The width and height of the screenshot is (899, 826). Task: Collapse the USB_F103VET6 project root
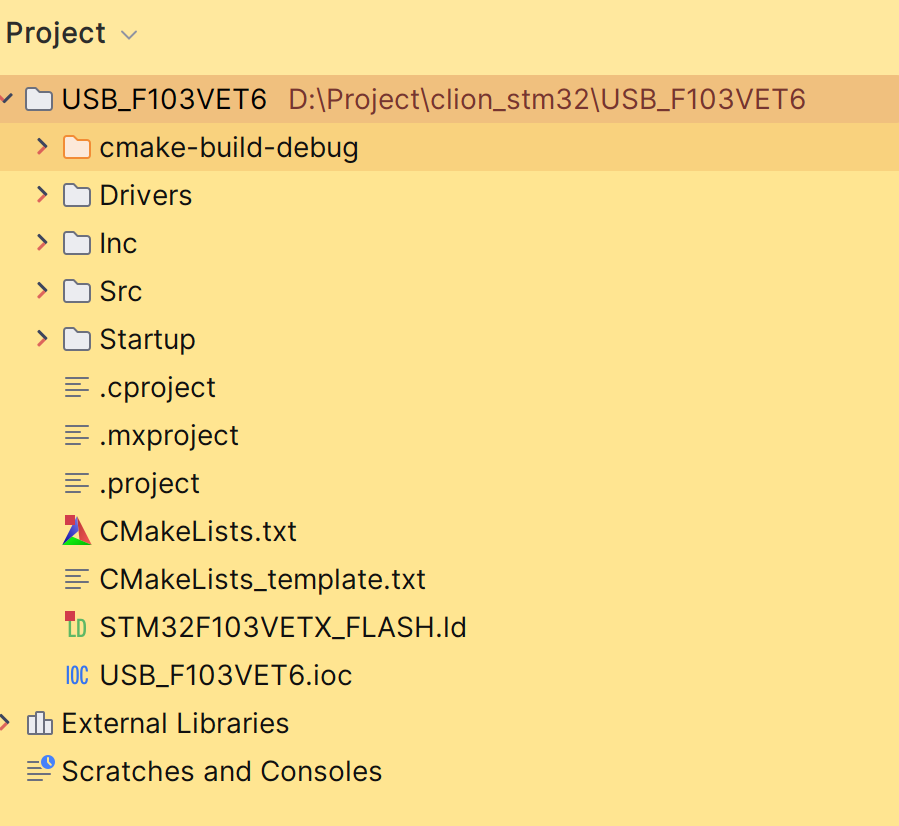(6, 99)
